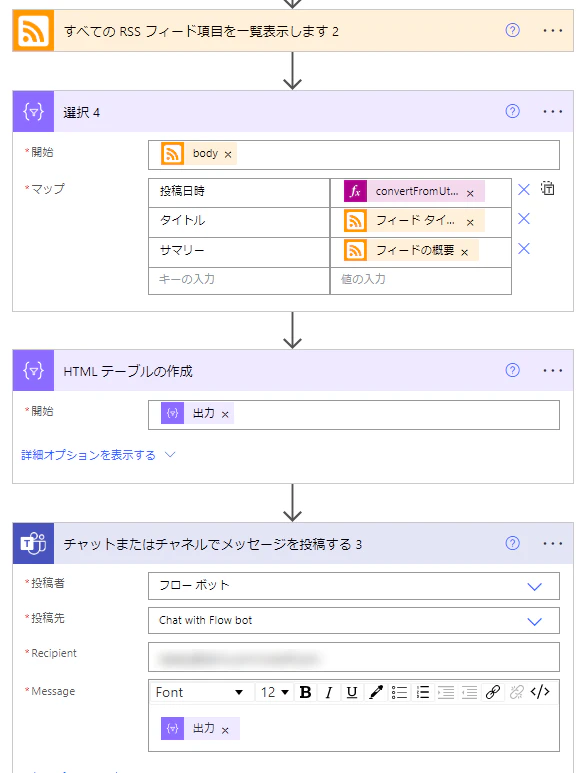Screen dimensions: 578x773
Task: Toggle underline formatting in Message editor
Action: pyautogui.click(x=352, y=692)
